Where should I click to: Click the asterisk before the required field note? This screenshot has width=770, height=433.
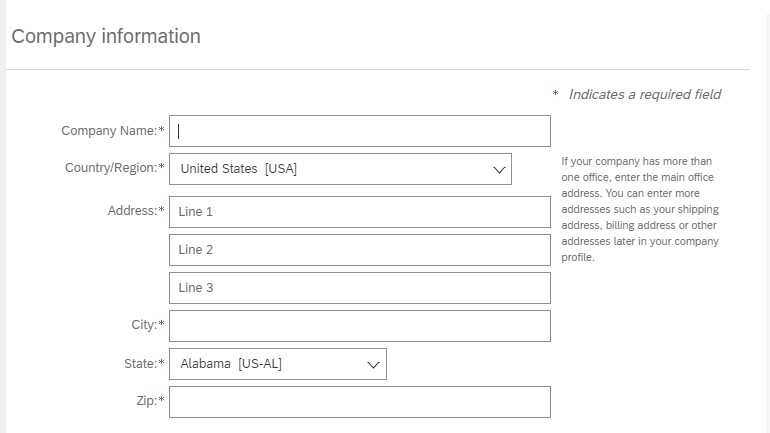point(555,95)
